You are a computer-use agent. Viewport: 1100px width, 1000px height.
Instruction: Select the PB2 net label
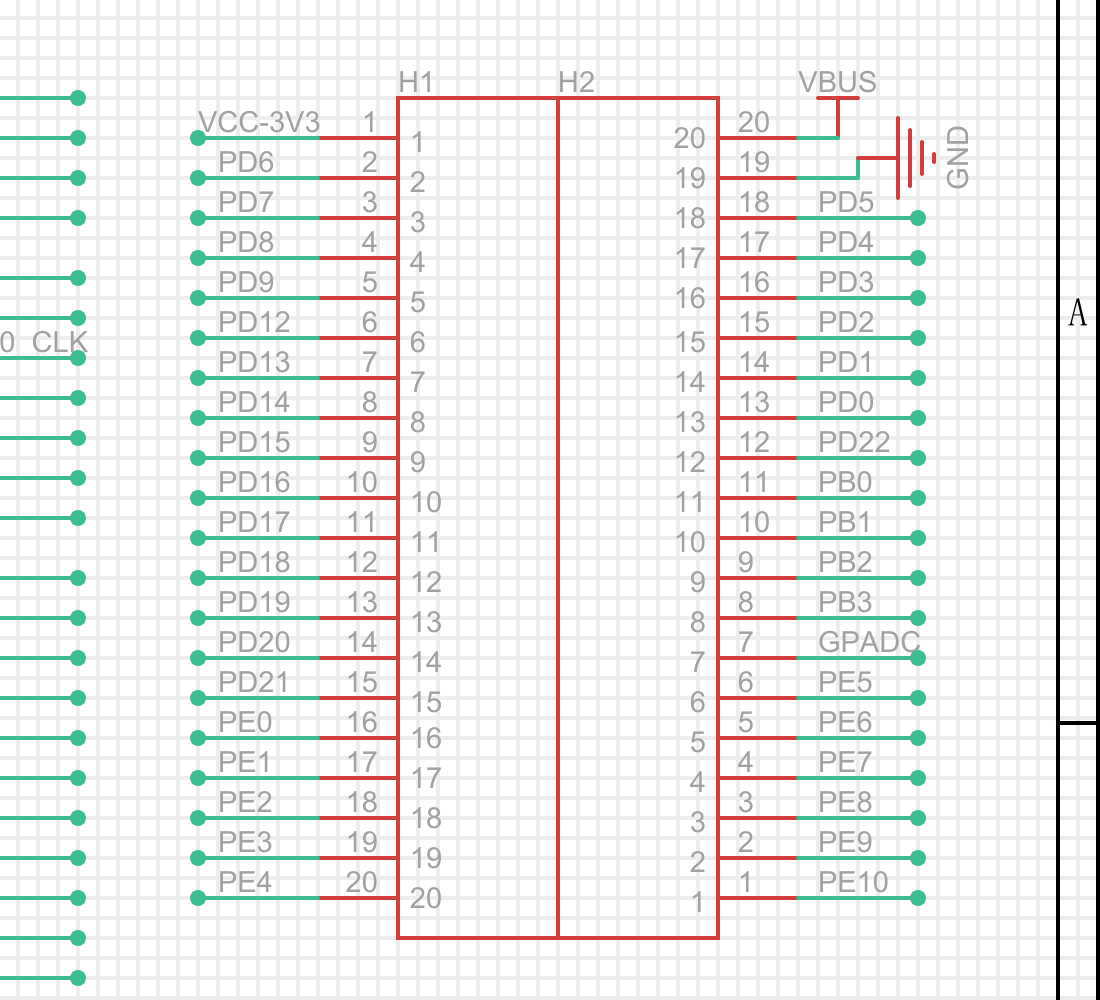pos(845,562)
